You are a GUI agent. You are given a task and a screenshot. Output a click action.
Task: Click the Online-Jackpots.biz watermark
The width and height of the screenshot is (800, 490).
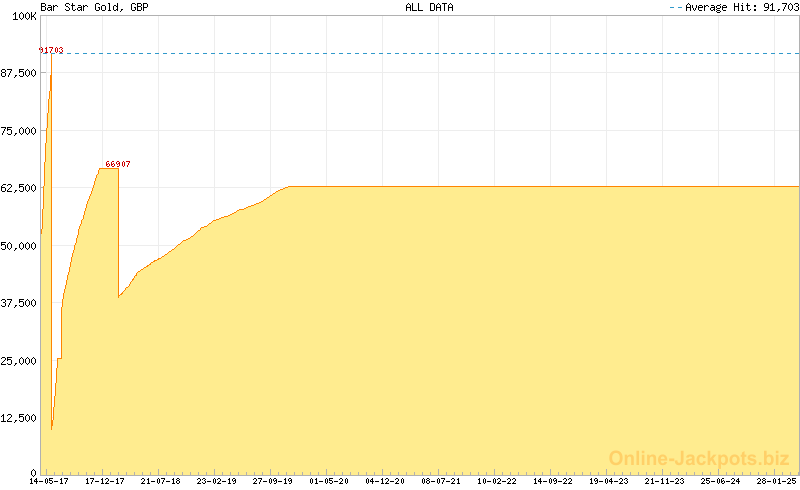coord(699,458)
